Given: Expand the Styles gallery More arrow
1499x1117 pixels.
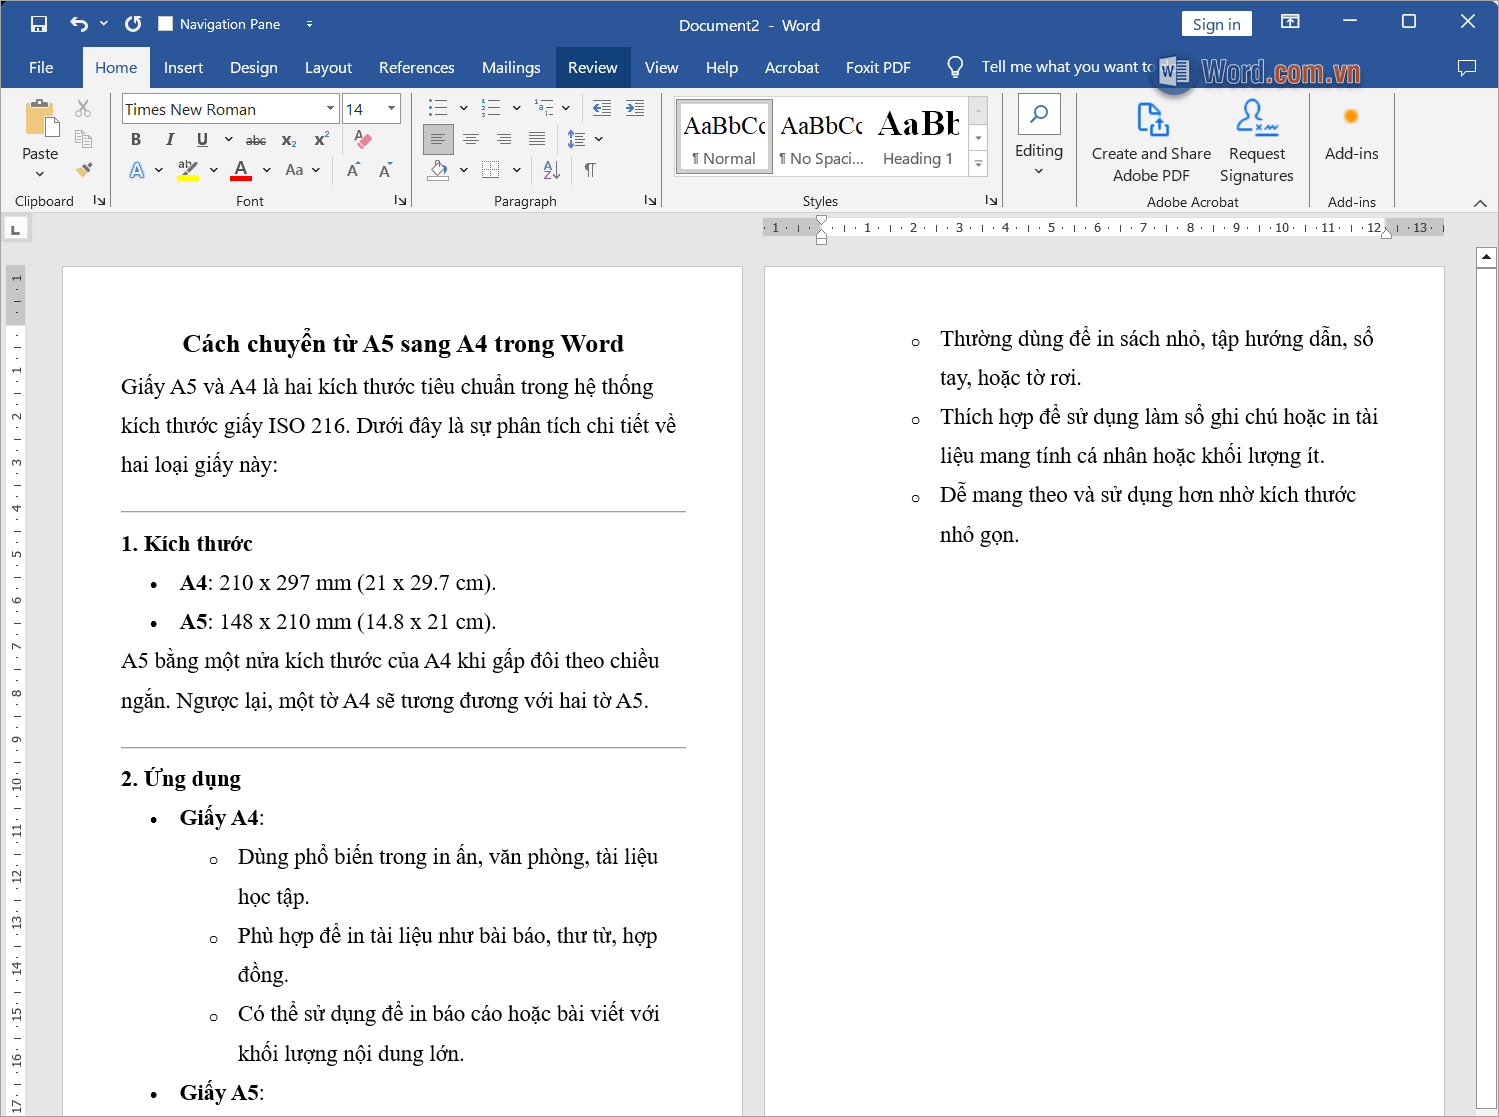Looking at the screenshot, I should [x=979, y=164].
